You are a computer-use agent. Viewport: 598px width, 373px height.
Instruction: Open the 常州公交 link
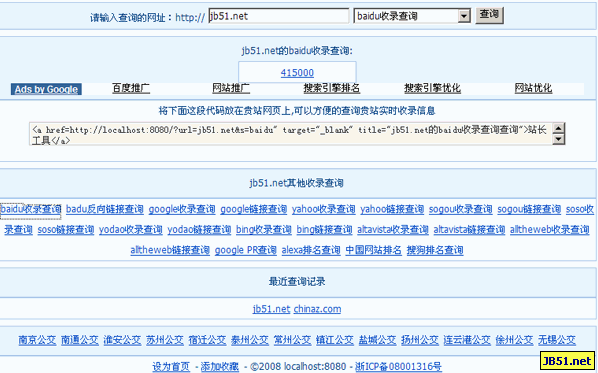point(292,340)
